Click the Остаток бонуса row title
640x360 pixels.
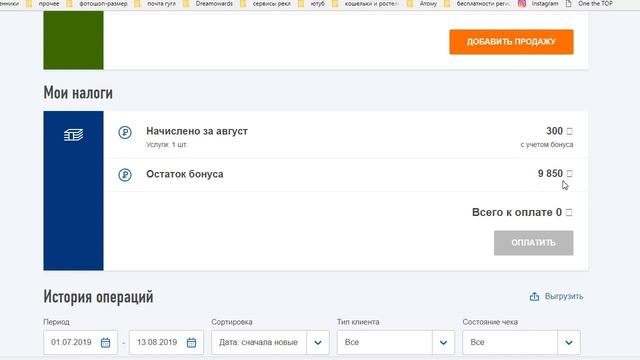click(x=184, y=174)
